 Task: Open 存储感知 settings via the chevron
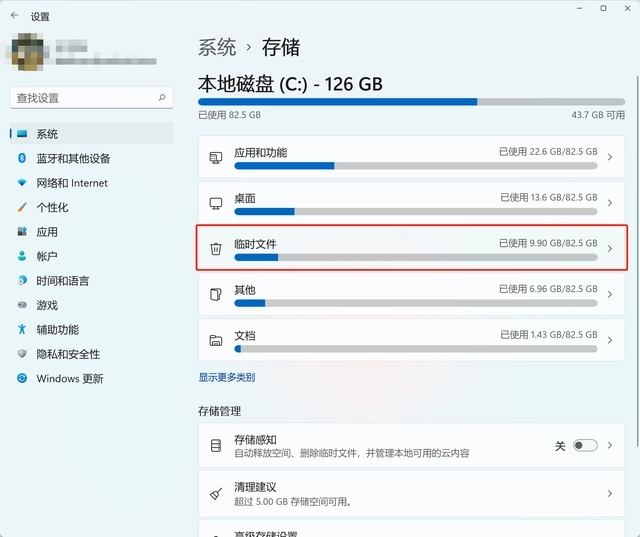coord(610,445)
